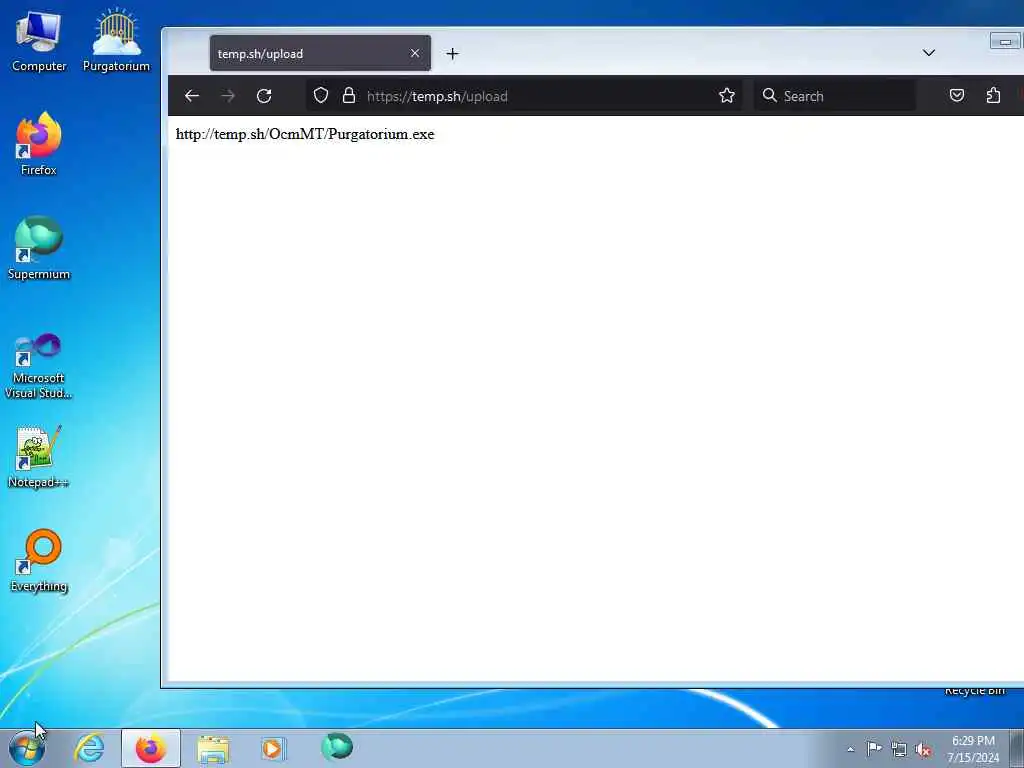Click the Firefox Search box
1024x768 pixels.
pyautogui.click(x=835, y=96)
